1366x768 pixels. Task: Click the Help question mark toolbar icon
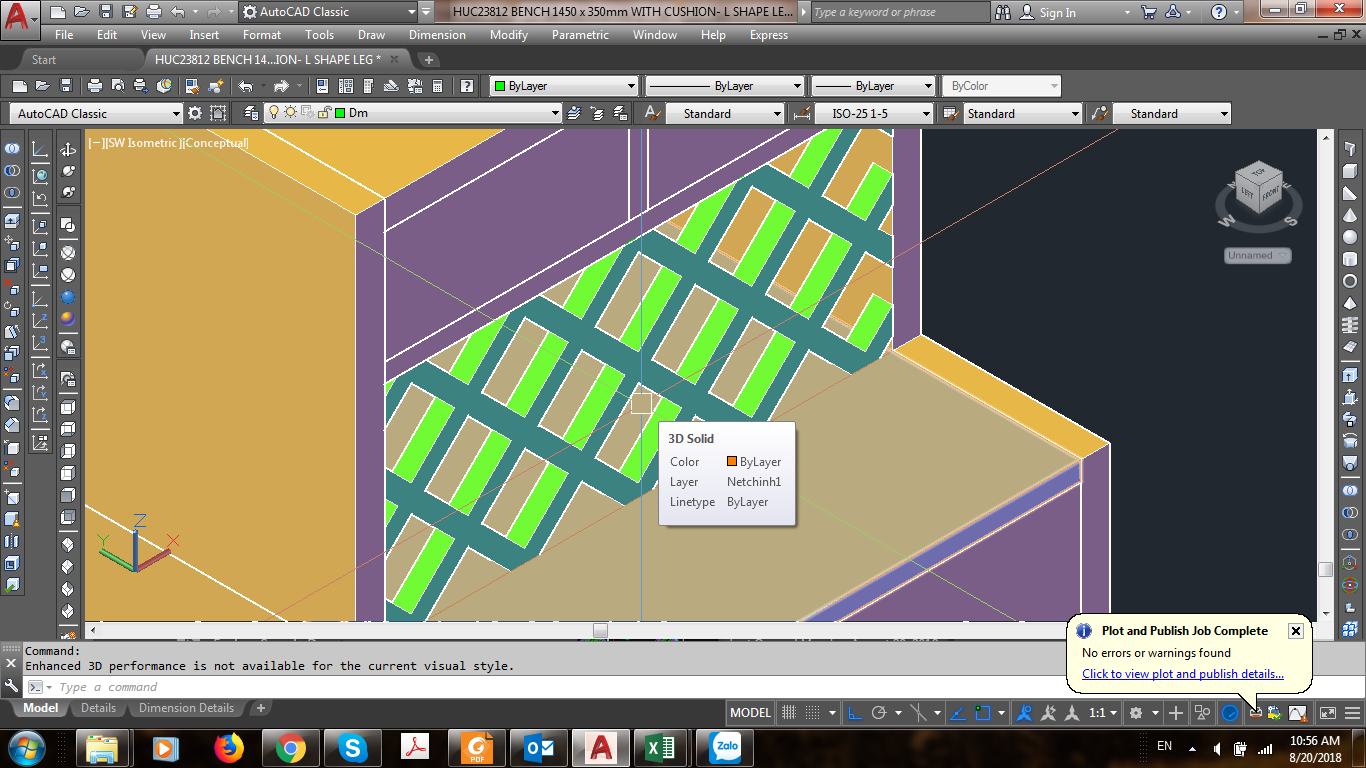point(466,86)
